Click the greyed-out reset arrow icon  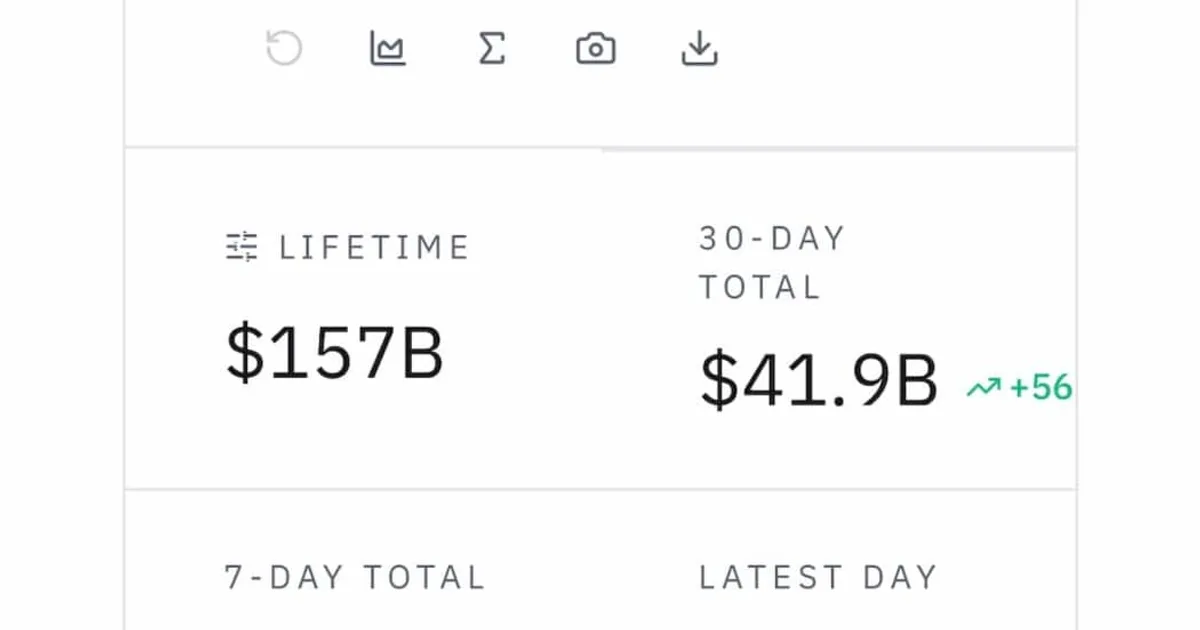(x=284, y=48)
